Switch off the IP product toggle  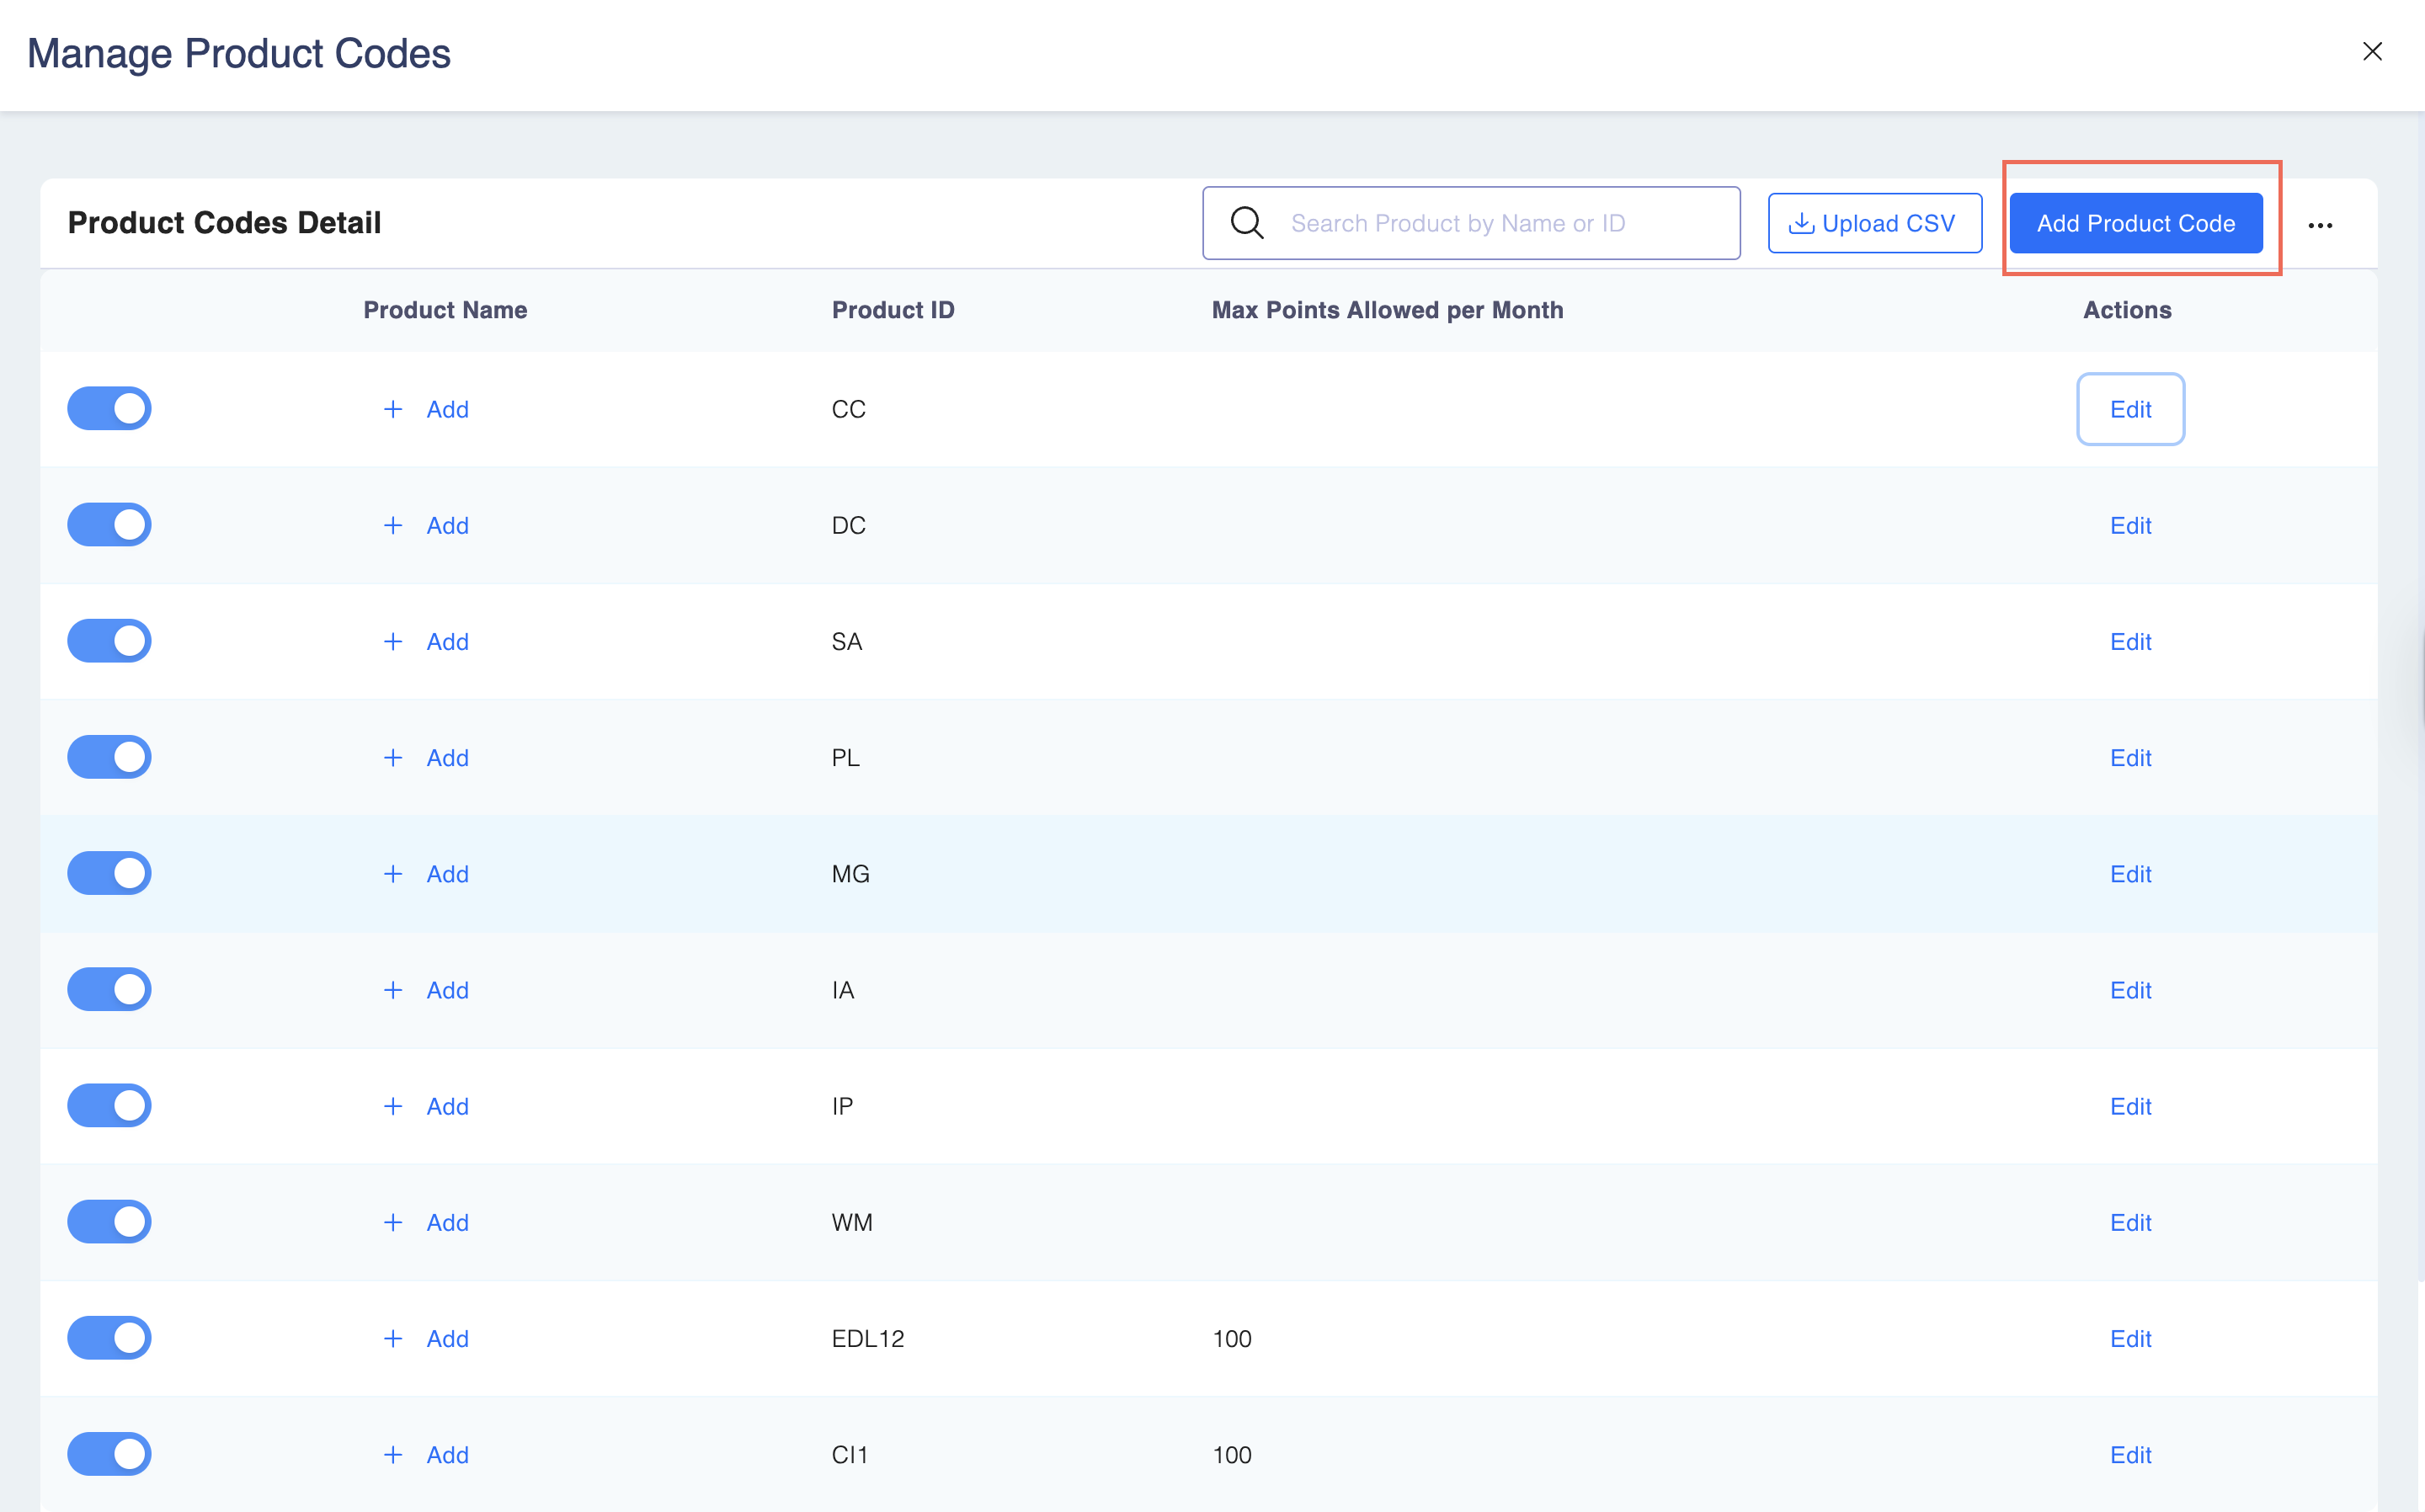click(109, 1106)
